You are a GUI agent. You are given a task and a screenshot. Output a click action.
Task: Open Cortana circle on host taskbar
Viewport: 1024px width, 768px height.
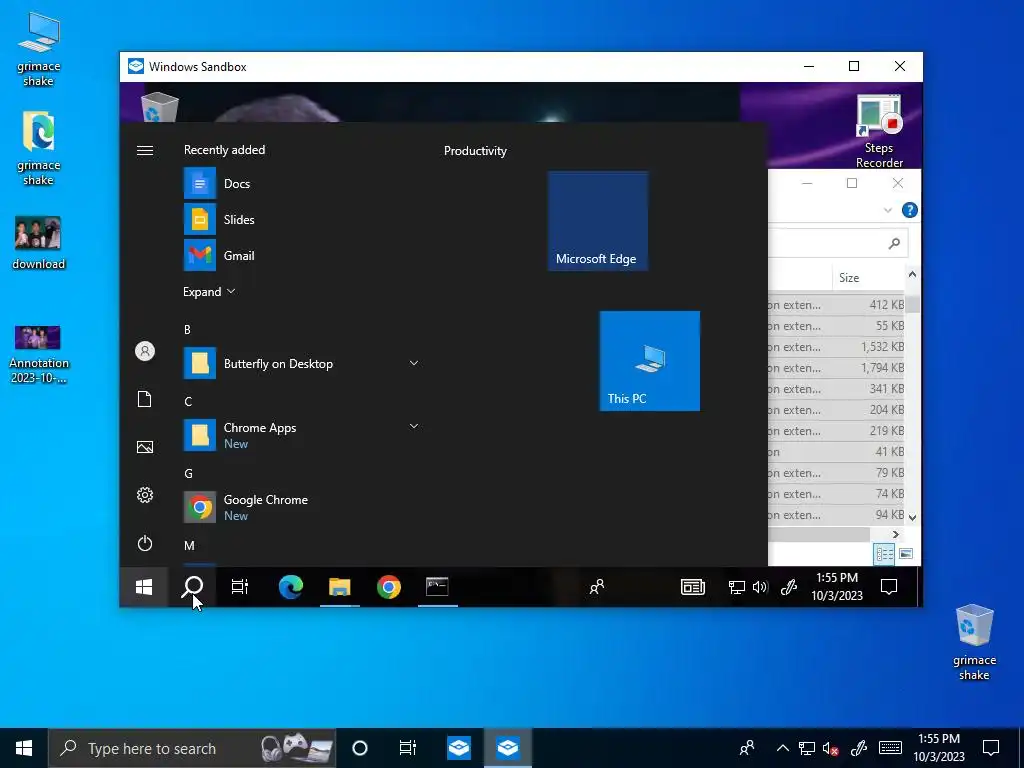pyautogui.click(x=360, y=748)
